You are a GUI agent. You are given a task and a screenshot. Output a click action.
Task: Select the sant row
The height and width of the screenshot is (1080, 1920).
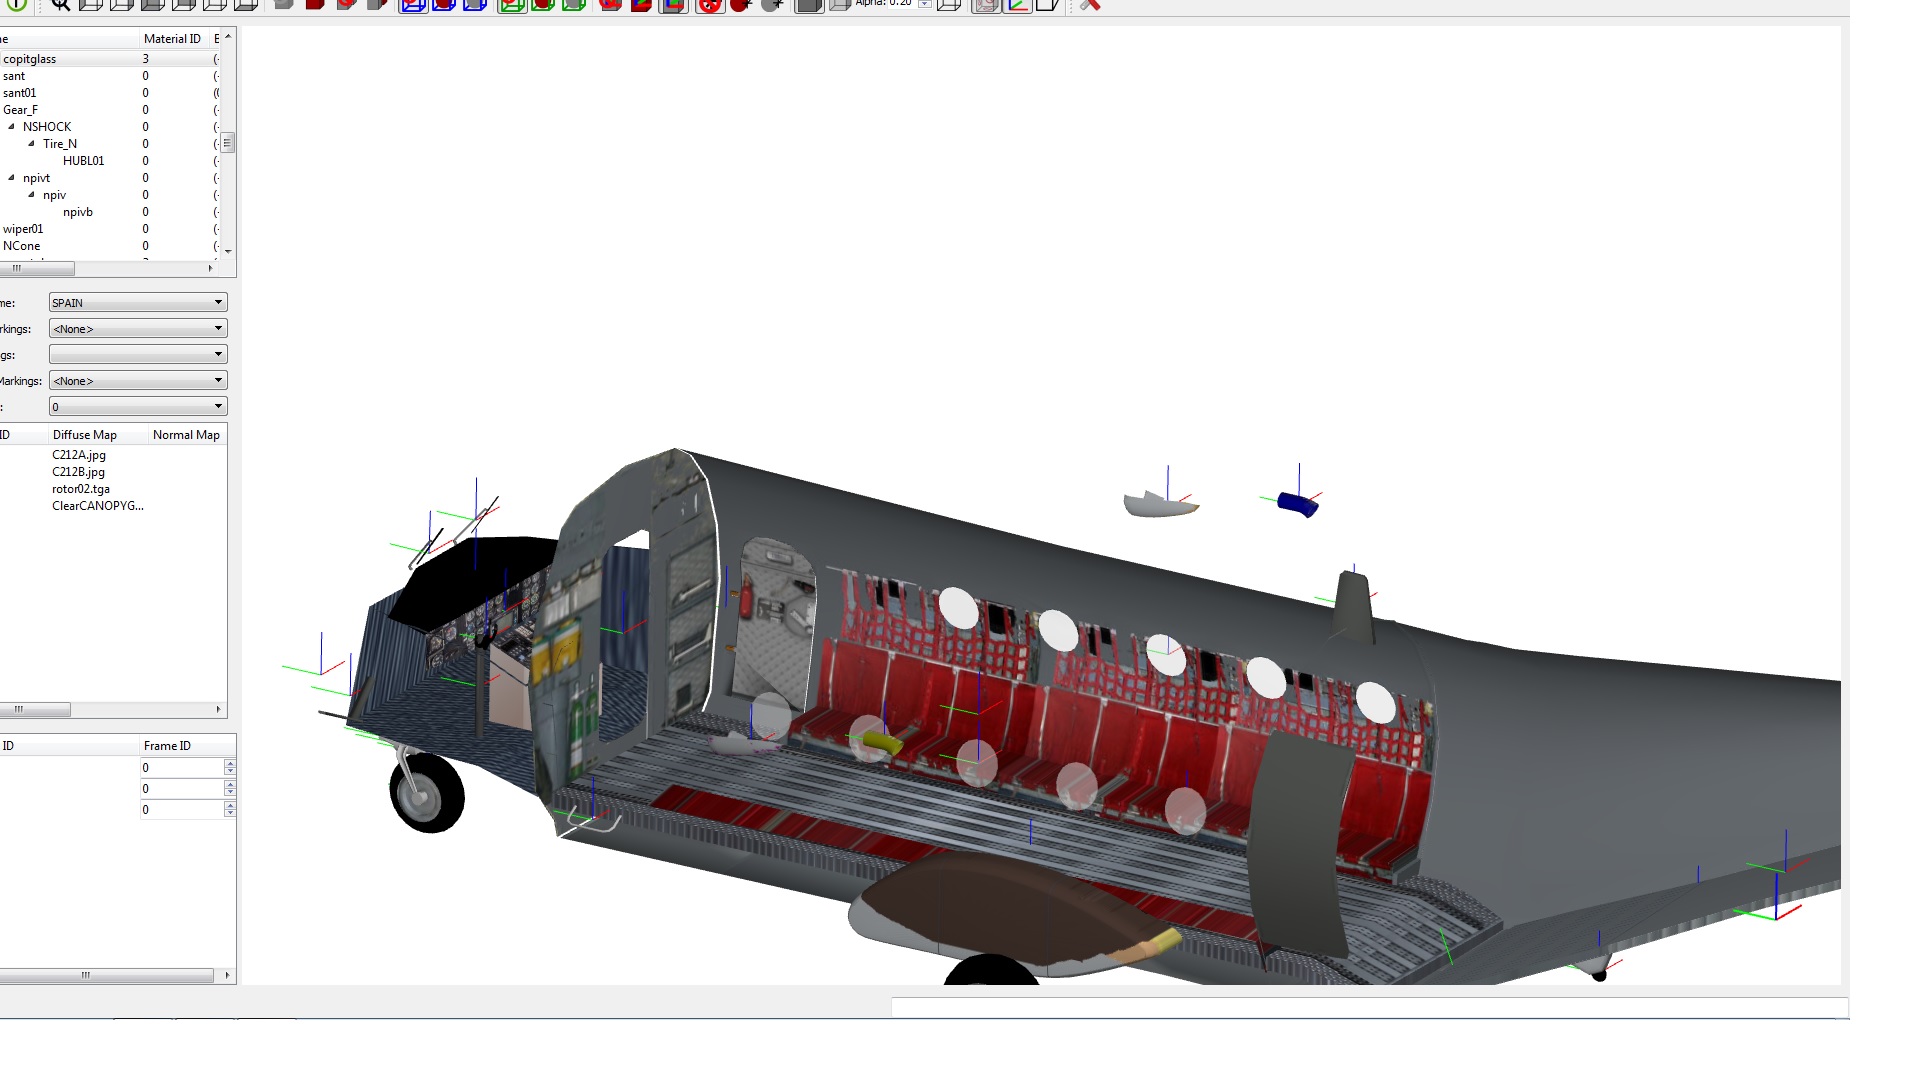click(x=110, y=76)
